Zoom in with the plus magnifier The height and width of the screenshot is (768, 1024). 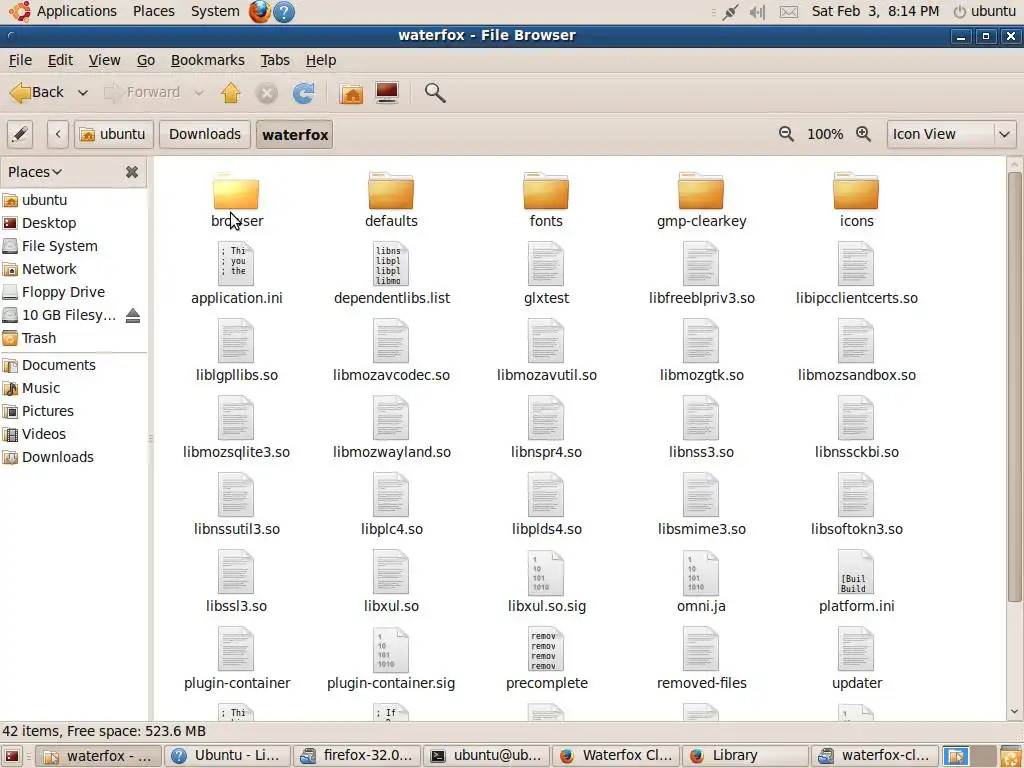(863, 134)
